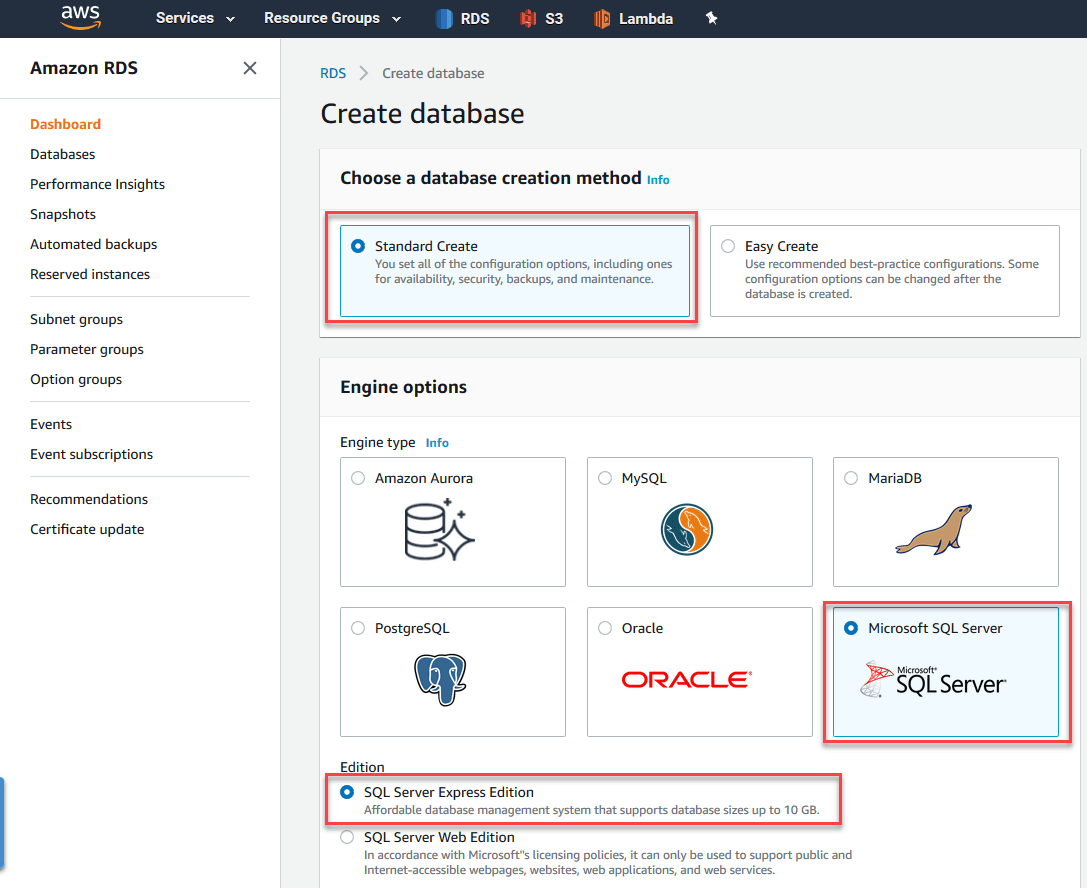1087x888 pixels.
Task: Click the pin/favorites star icon in the navbar
Action: pyautogui.click(x=711, y=17)
